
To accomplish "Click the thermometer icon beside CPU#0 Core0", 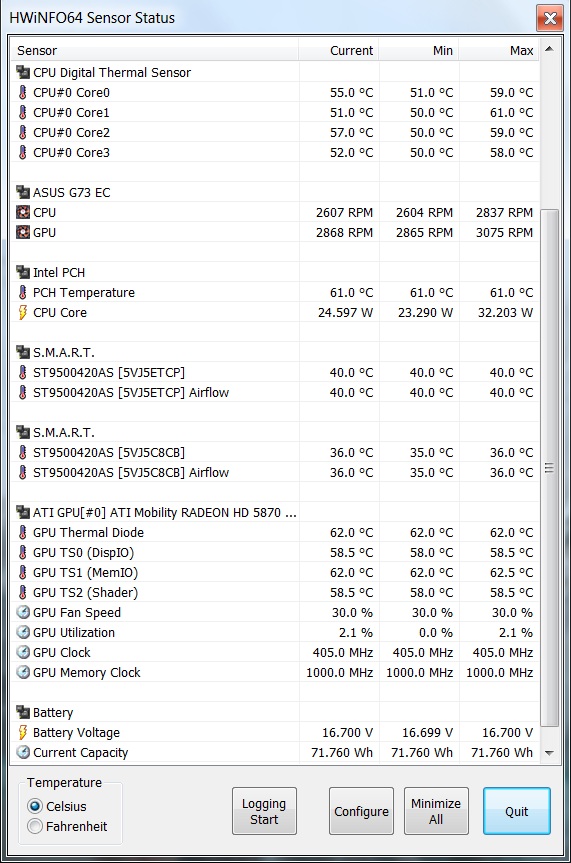I will [x=23, y=92].
